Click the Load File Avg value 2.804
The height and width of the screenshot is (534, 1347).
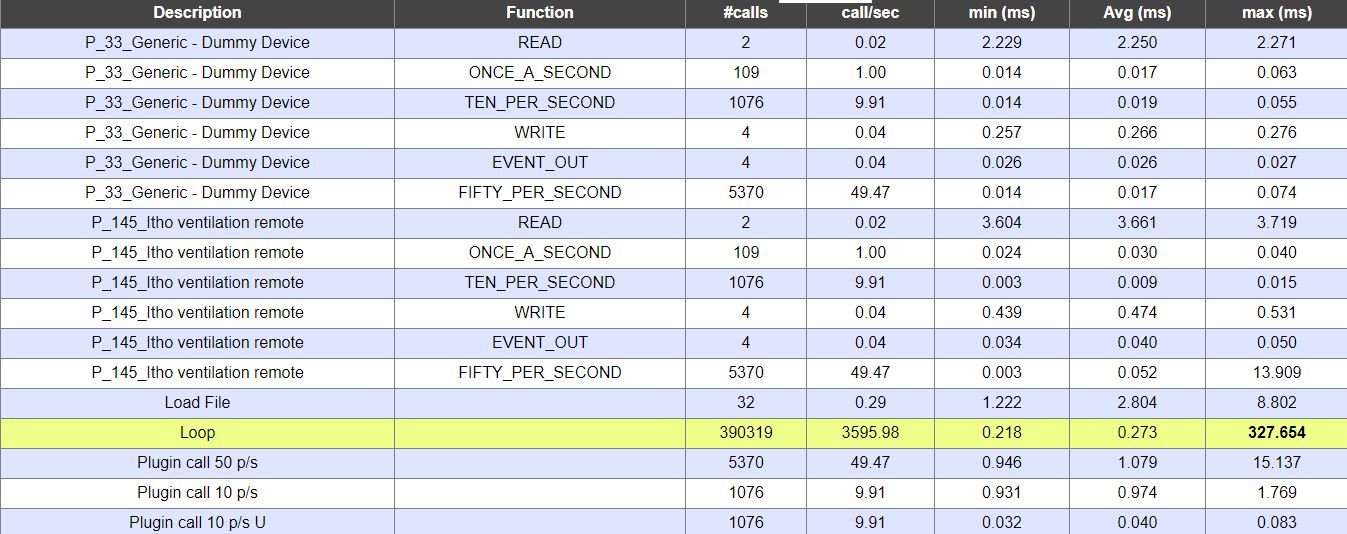pyautogui.click(x=1137, y=403)
